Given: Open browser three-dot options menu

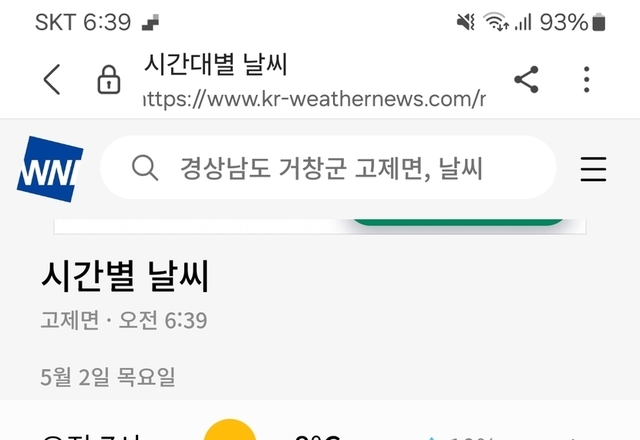Looking at the screenshot, I should (x=586, y=79).
